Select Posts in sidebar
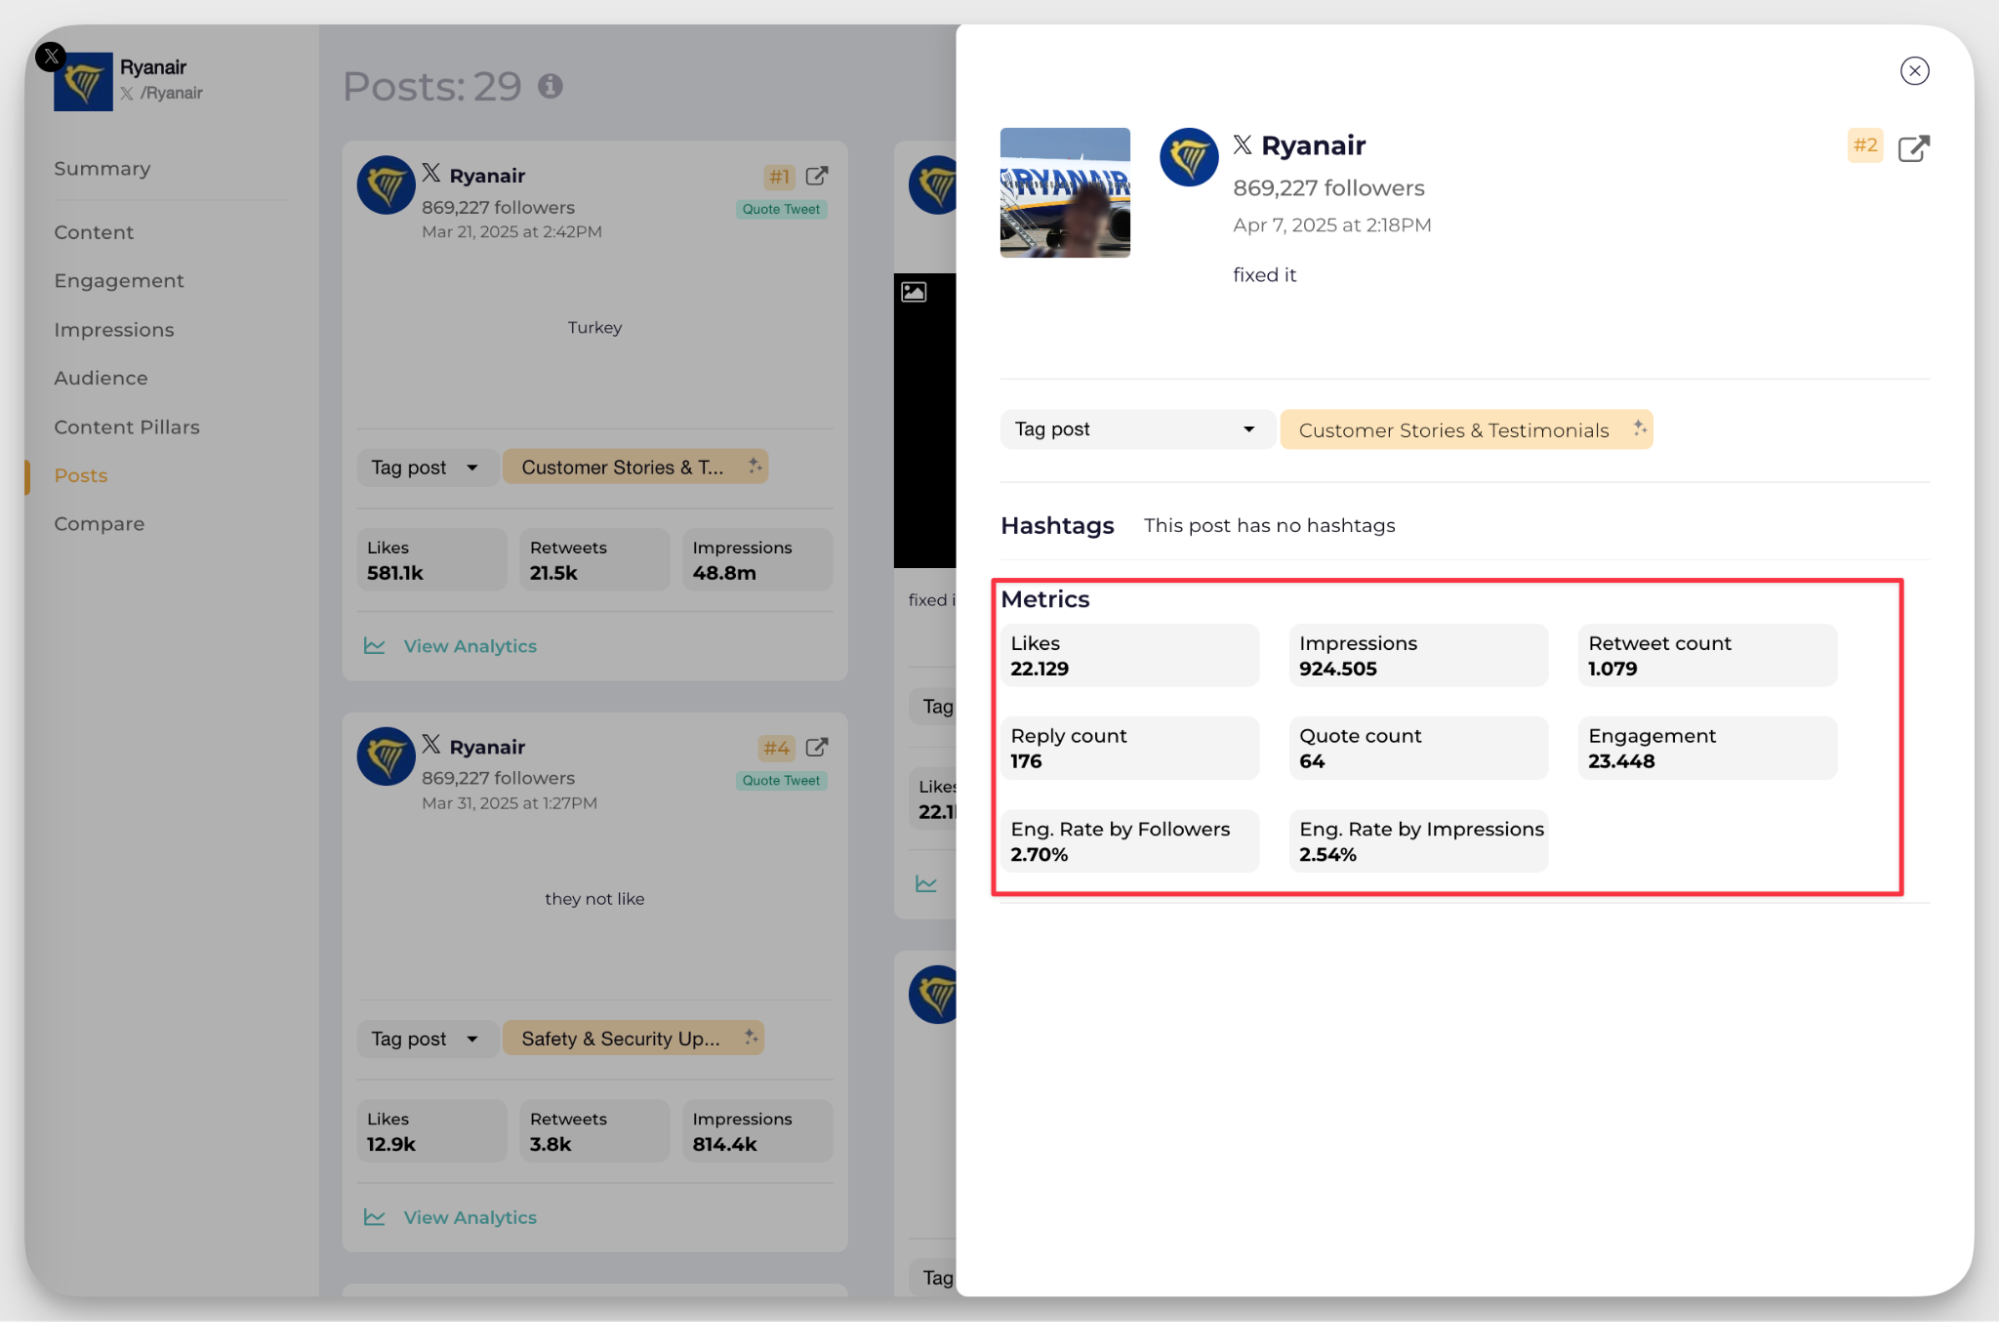The height and width of the screenshot is (1322, 1999). [81, 475]
